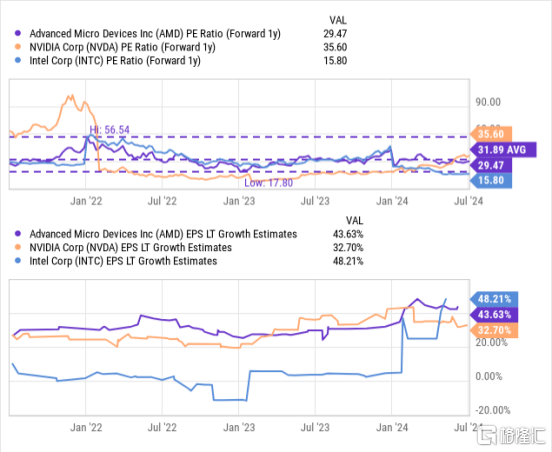Click the orange 35.60 value tag on PE chart axis

tap(491, 134)
